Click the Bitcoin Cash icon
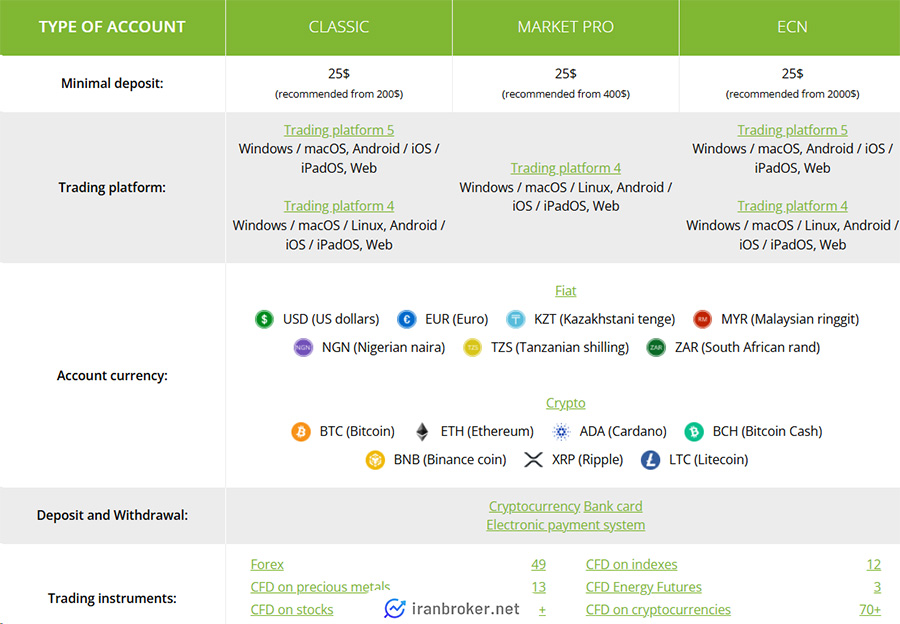Viewport: 900px width, 624px height. point(694,431)
